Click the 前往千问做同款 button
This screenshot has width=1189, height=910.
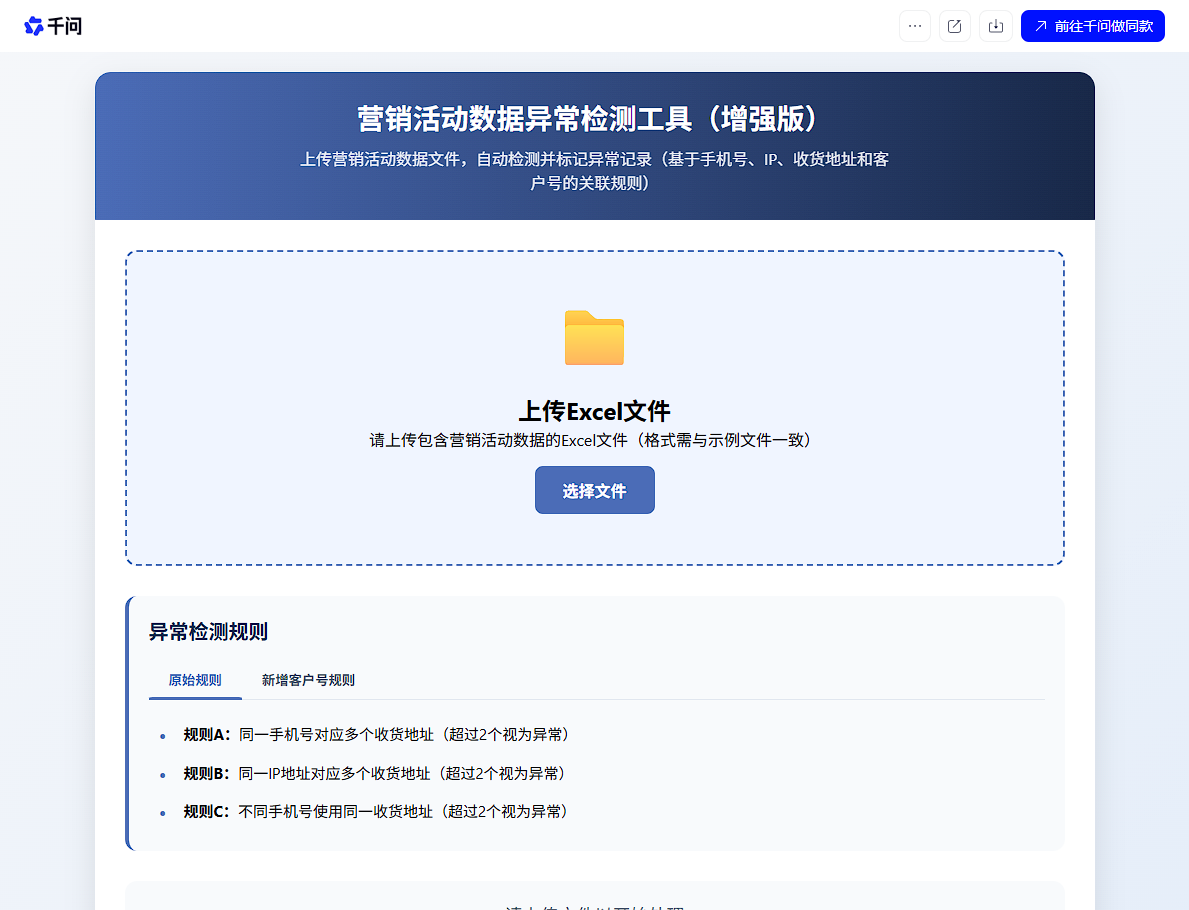click(1093, 27)
